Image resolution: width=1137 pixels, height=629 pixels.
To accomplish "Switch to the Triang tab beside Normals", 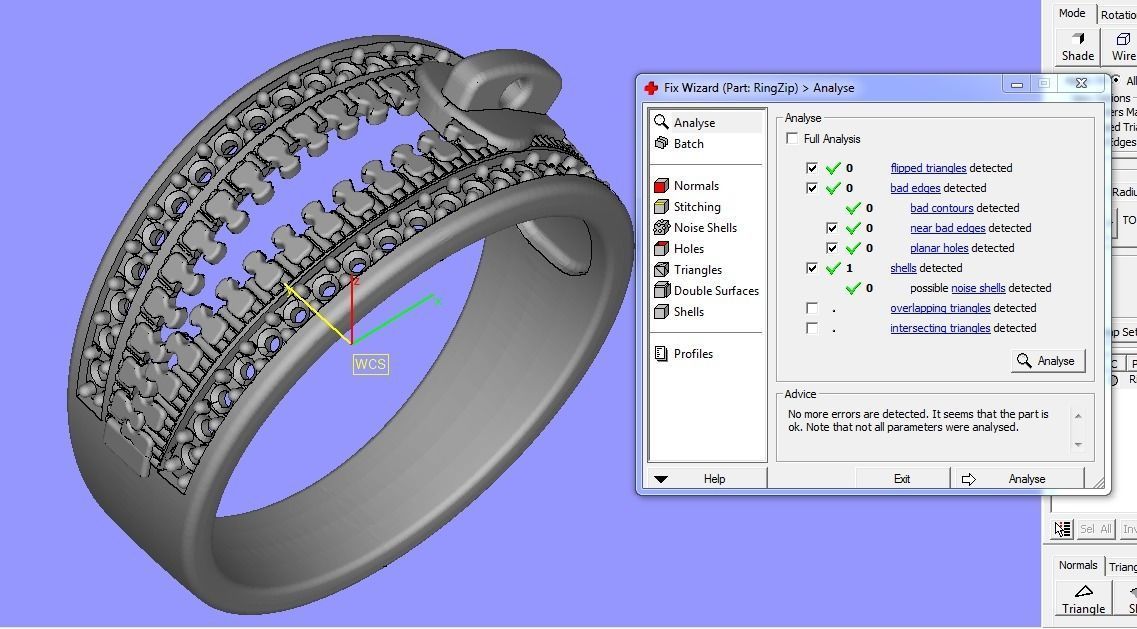I will [1121, 567].
